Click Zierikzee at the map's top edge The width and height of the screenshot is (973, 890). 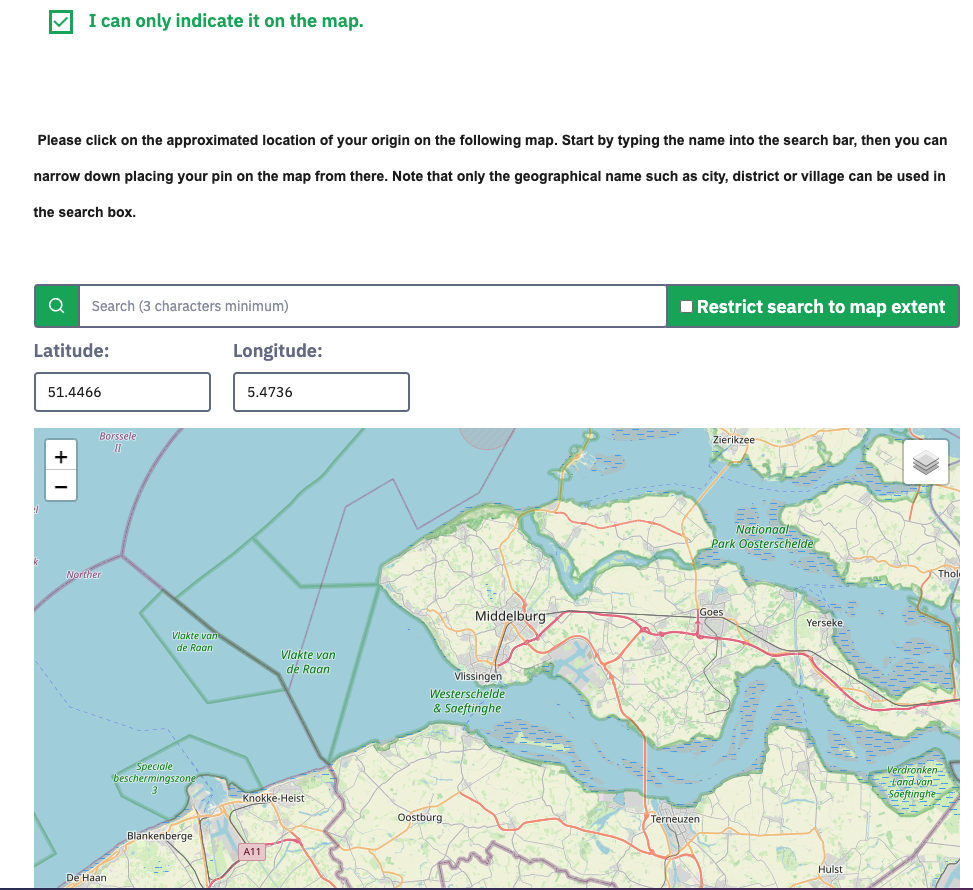point(733,439)
